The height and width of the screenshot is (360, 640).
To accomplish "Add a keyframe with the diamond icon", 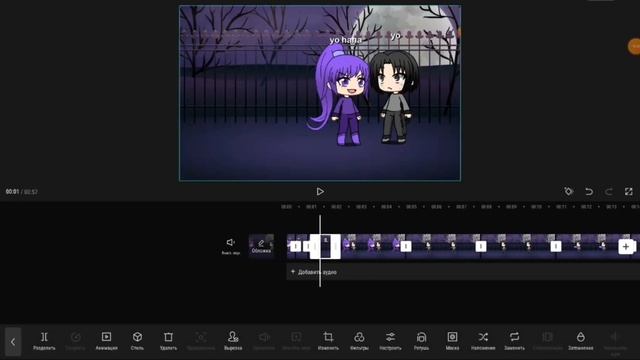I will (569, 191).
